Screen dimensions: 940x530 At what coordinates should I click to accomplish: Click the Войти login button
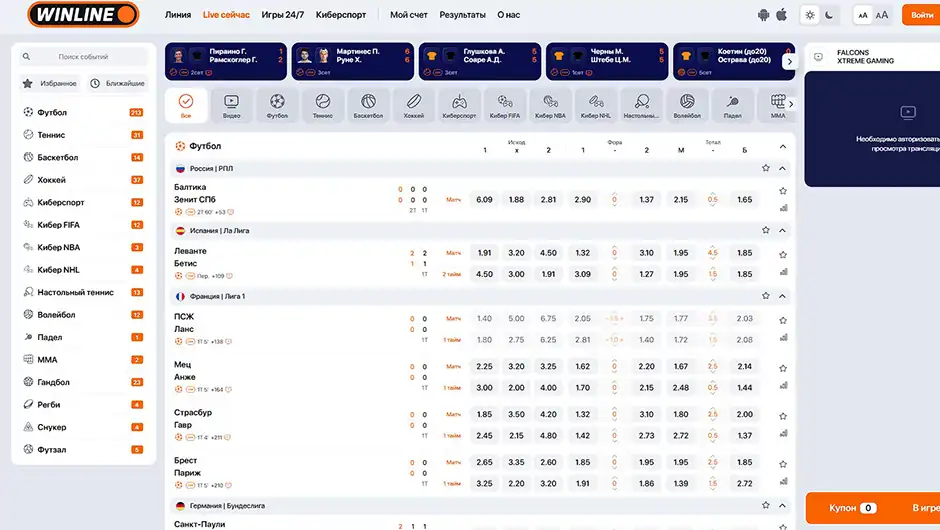point(921,15)
